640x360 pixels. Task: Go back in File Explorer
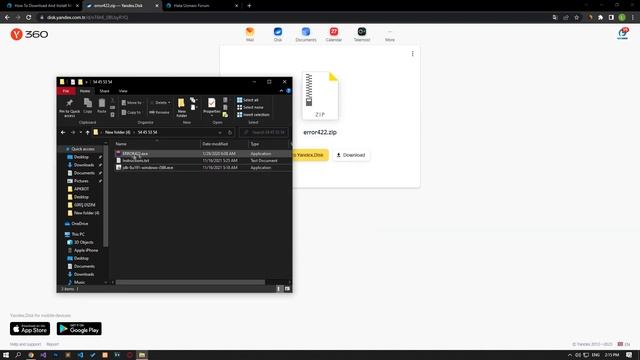tap(63, 132)
